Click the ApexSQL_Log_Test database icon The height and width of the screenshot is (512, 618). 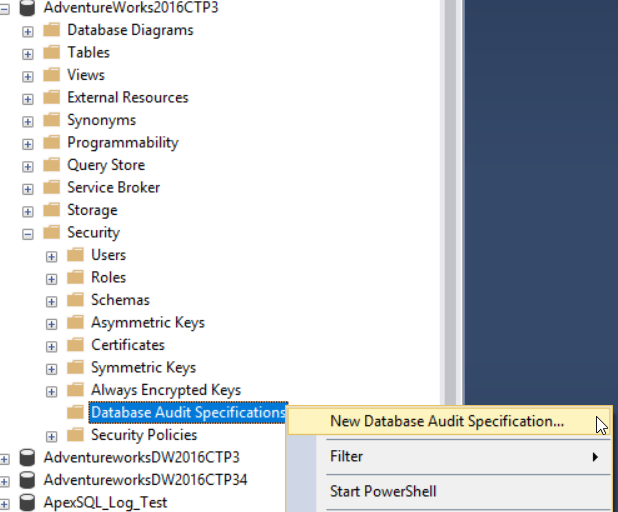(x=27, y=502)
